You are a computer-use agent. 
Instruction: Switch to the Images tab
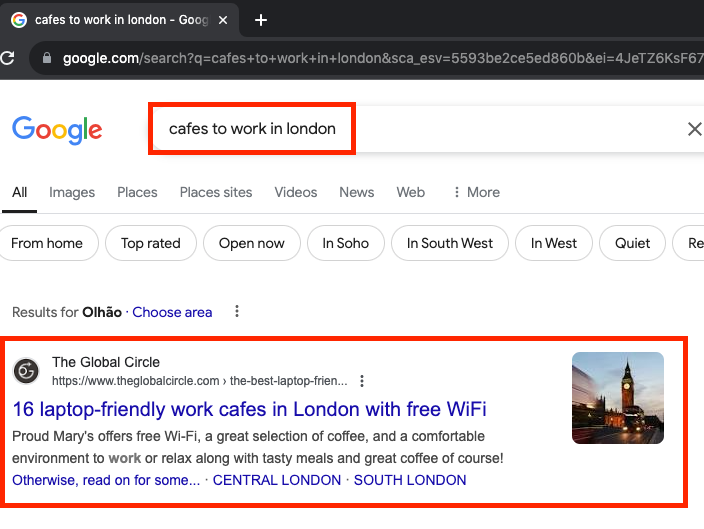pos(72,192)
